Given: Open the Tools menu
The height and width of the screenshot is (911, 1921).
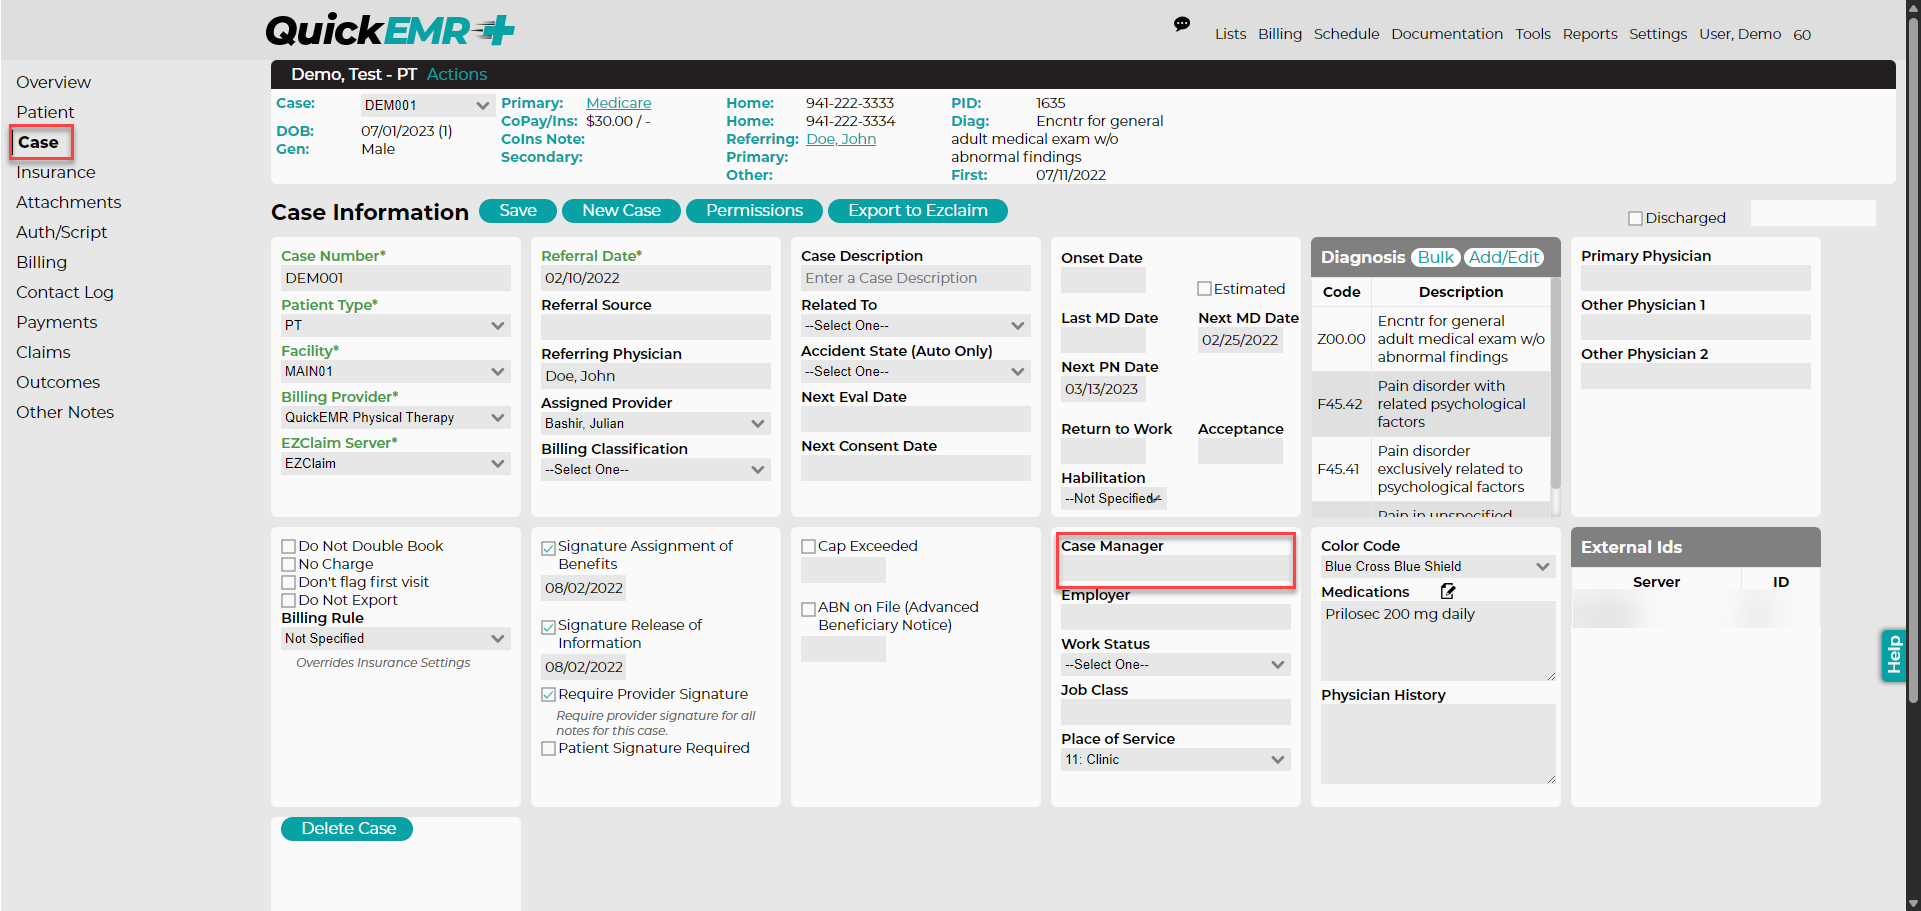Looking at the screenshot, I should point(1533,34).
